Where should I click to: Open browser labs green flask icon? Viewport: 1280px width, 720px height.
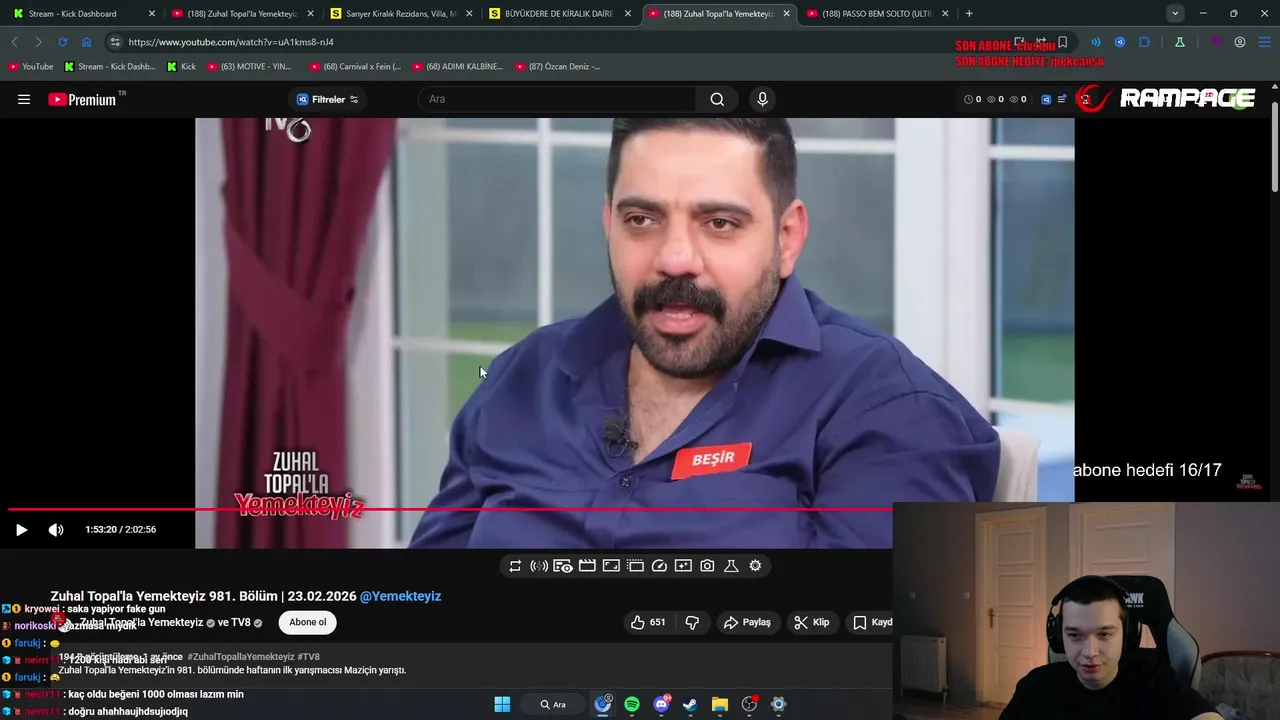pos(1180,42)
